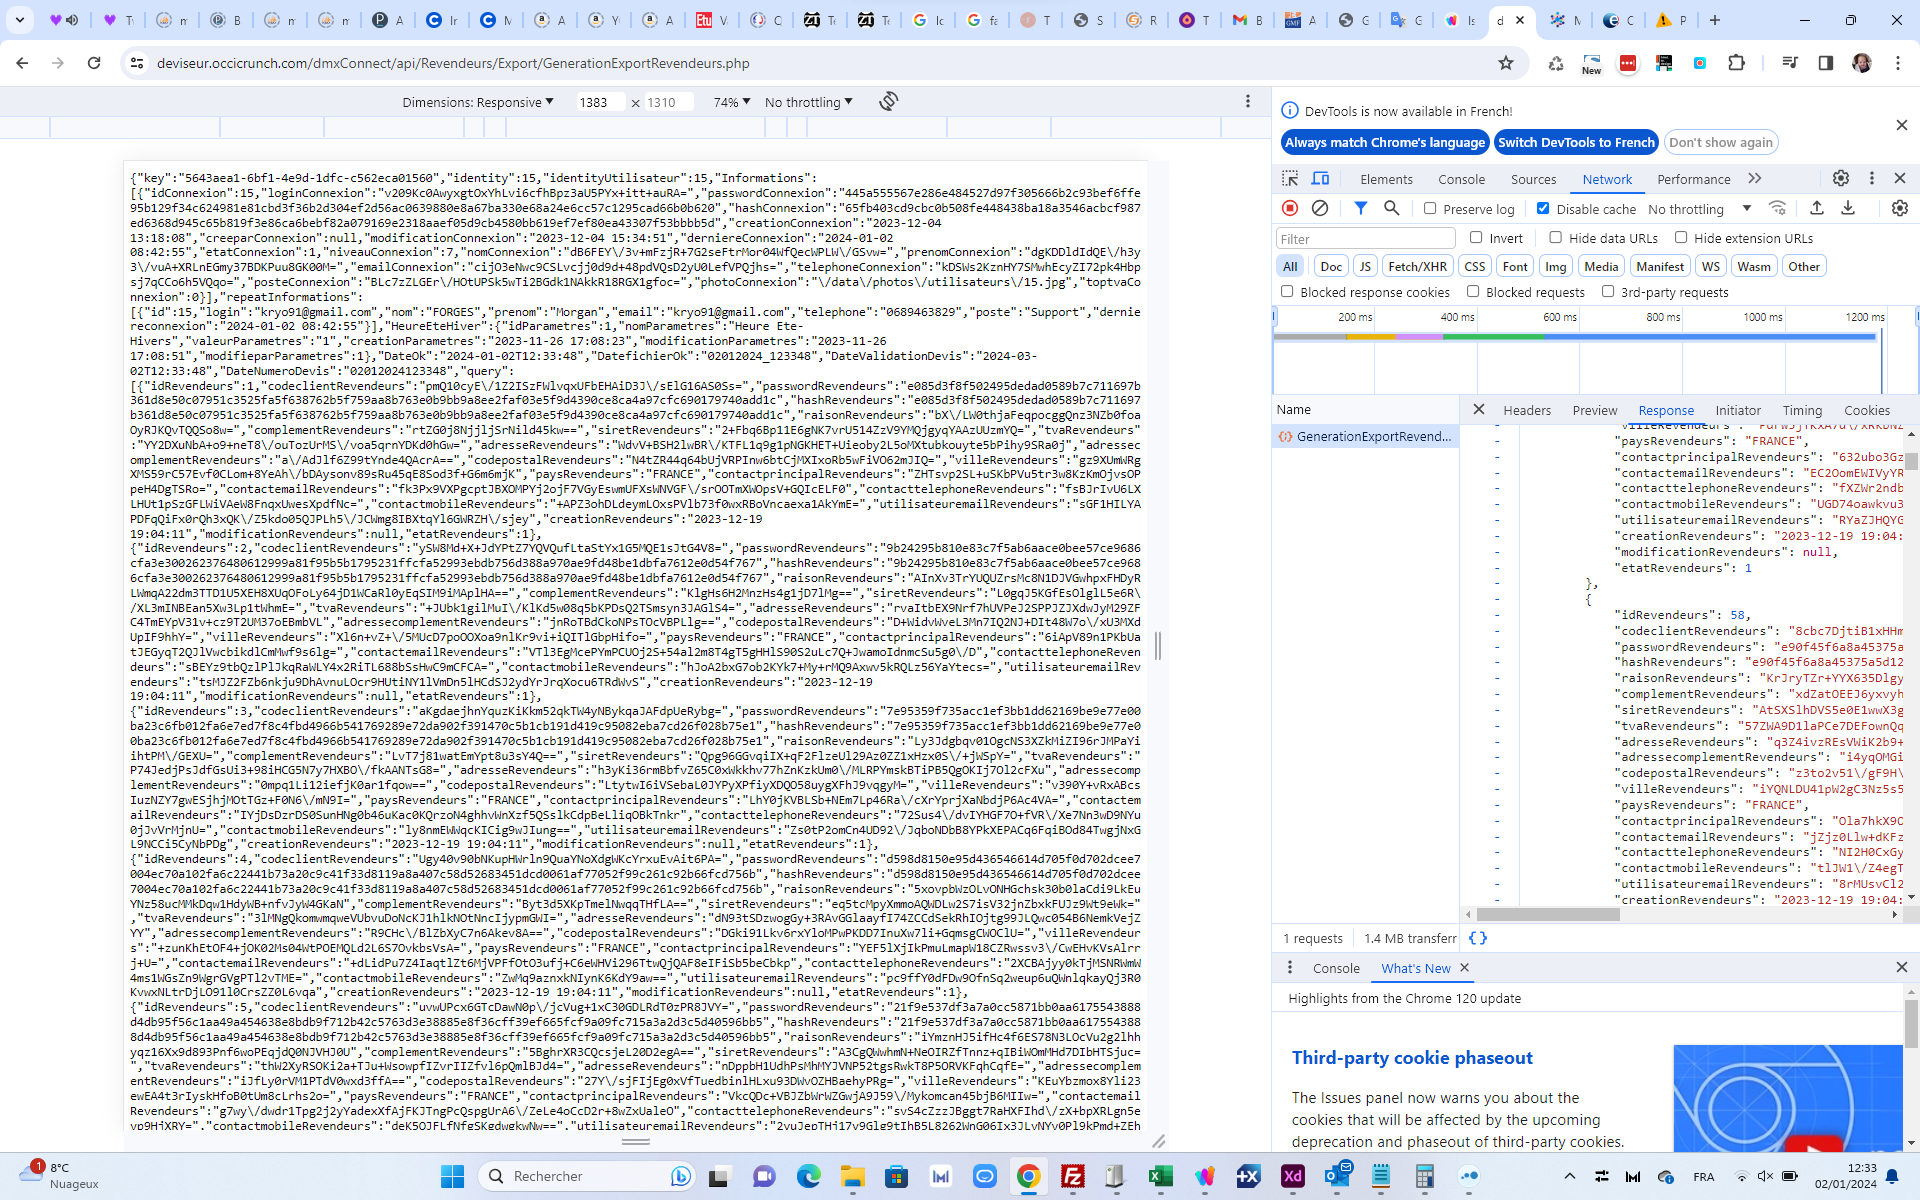Open the 74% zoom dropdown
This screenshot has width=1920, height=1200.
click(x=731, y=101)
